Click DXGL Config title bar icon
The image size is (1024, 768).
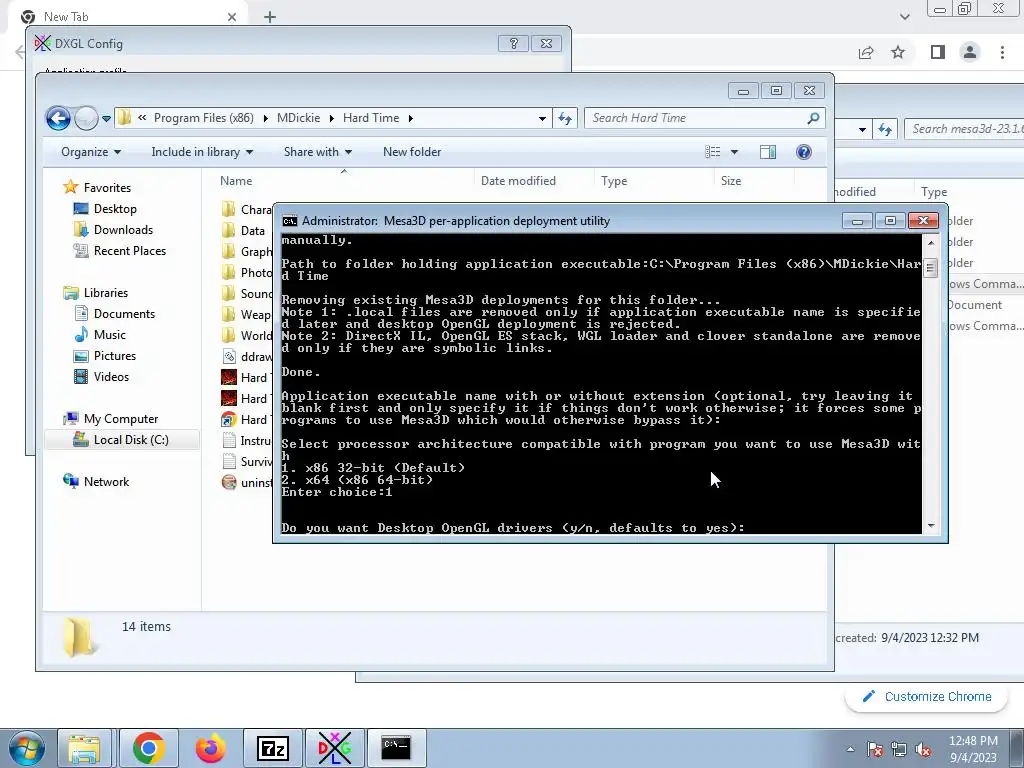(42, 44)
